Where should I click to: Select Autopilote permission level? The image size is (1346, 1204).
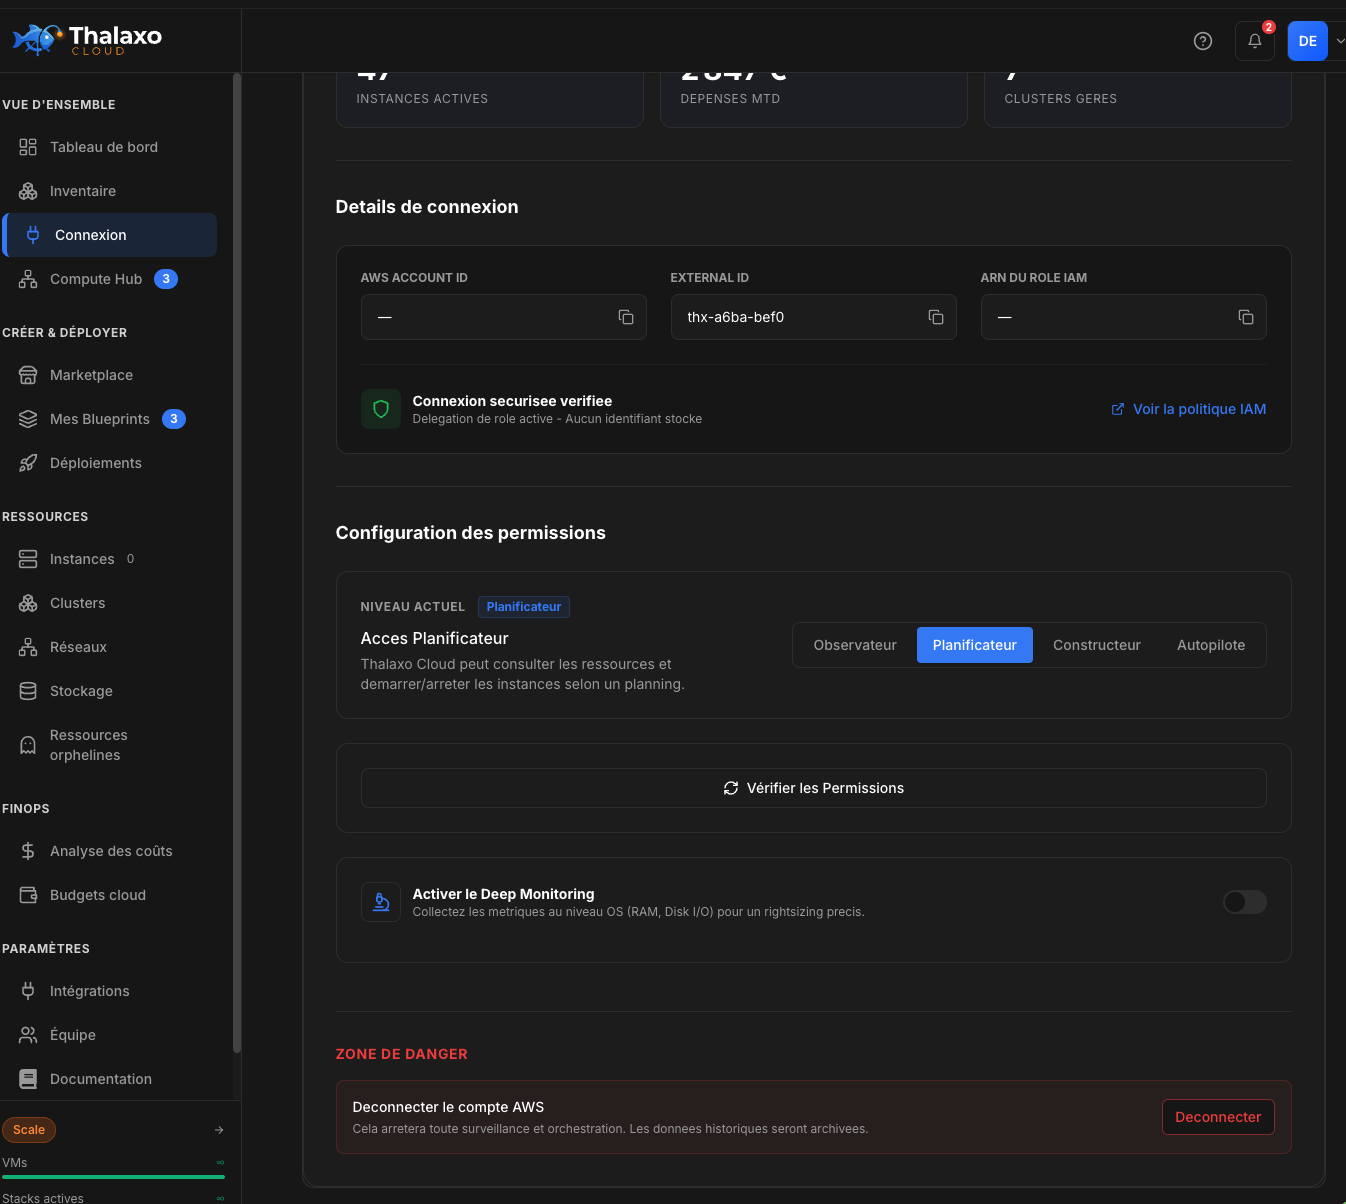click(1211, 645)
